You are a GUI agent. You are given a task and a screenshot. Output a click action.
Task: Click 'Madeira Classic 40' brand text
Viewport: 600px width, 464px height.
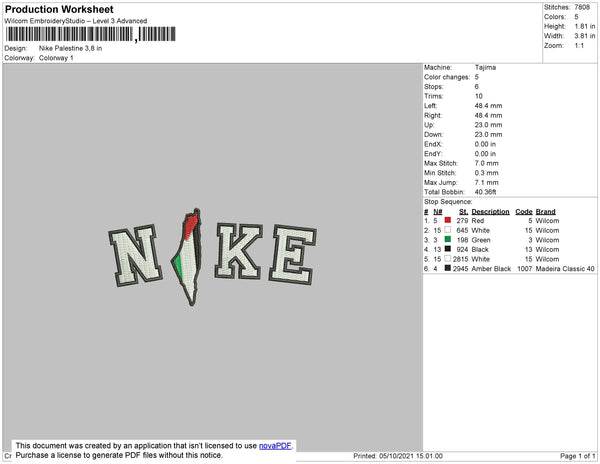(565, 269)
